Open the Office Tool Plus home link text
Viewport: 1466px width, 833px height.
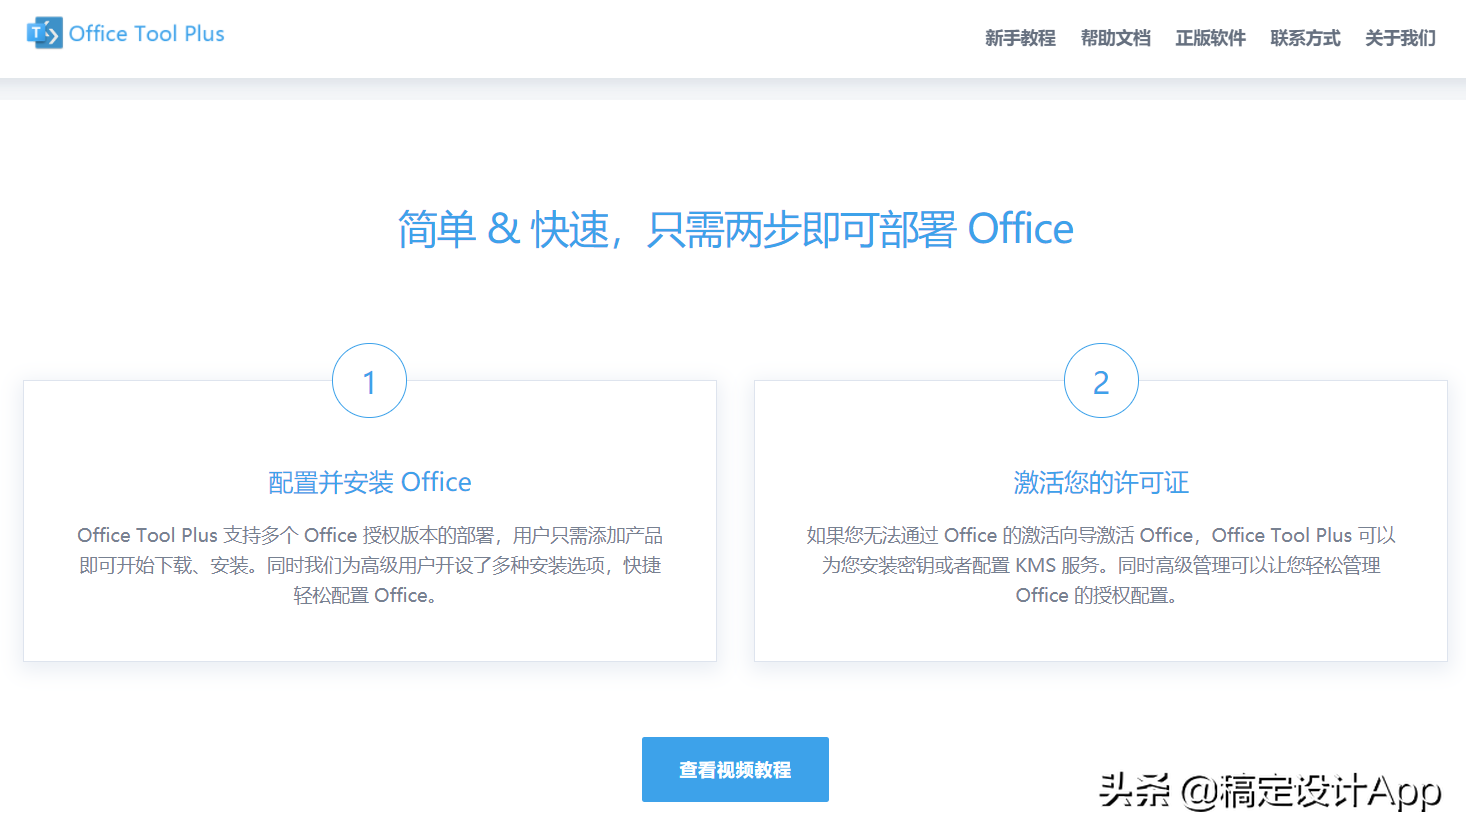(146, 34)
